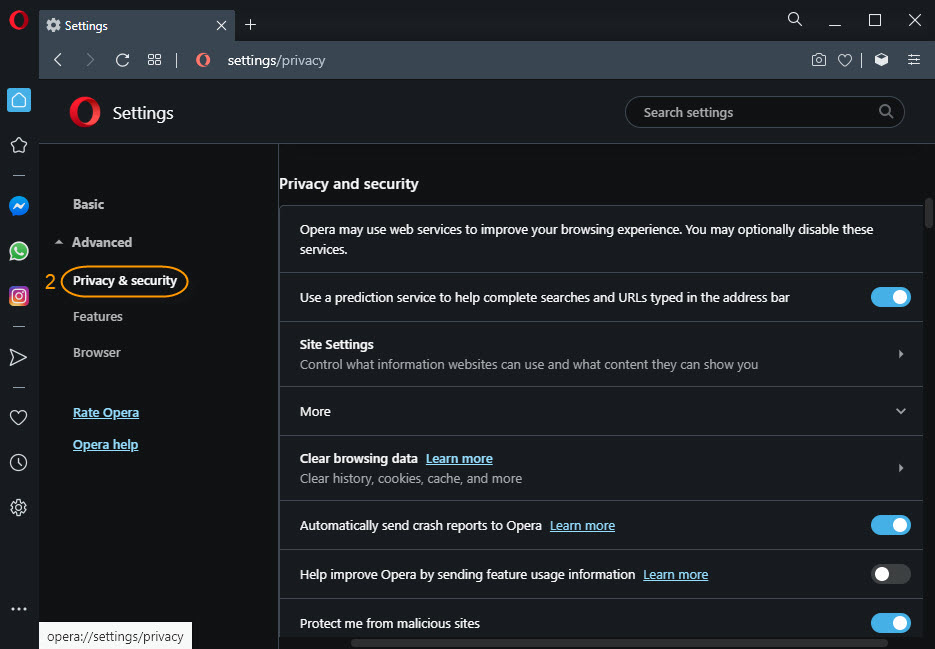Click the Site Settings title text
The height and width of the screenshot is (649, 935).
coord(336,344)
